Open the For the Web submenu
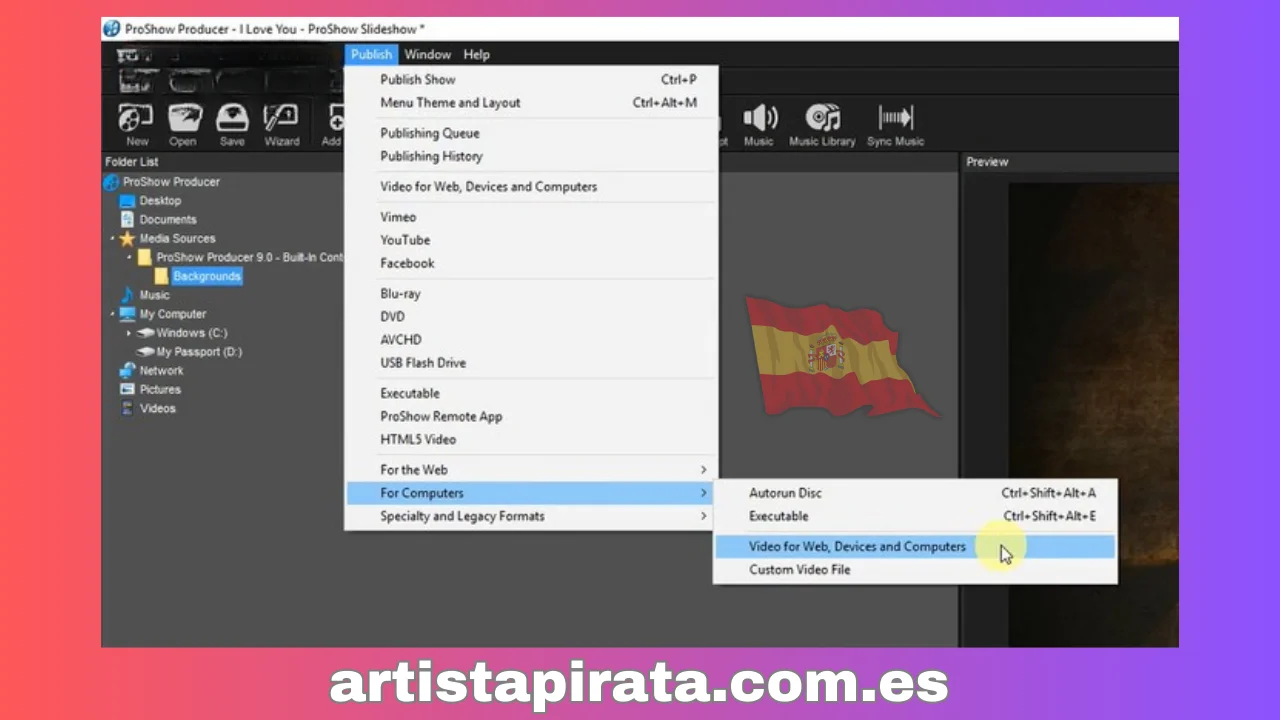This screenshot has width=1280, height=720. click(x=531, y=470)
